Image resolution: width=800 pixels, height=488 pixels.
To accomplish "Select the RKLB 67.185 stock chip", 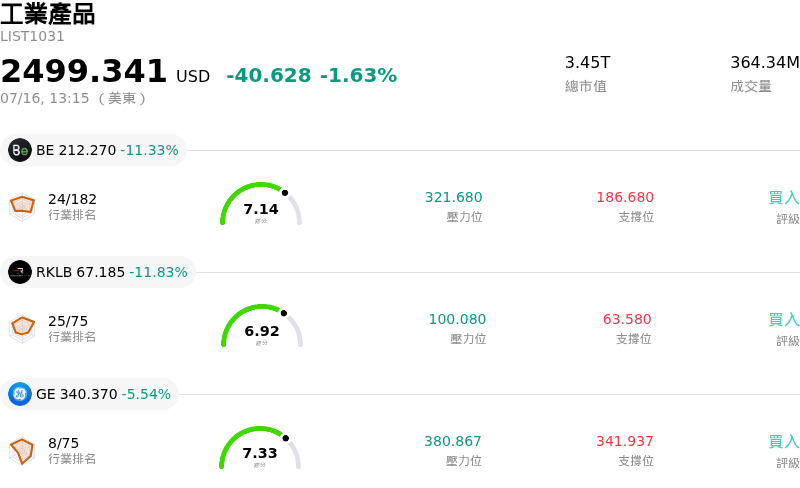I will 98,272.
